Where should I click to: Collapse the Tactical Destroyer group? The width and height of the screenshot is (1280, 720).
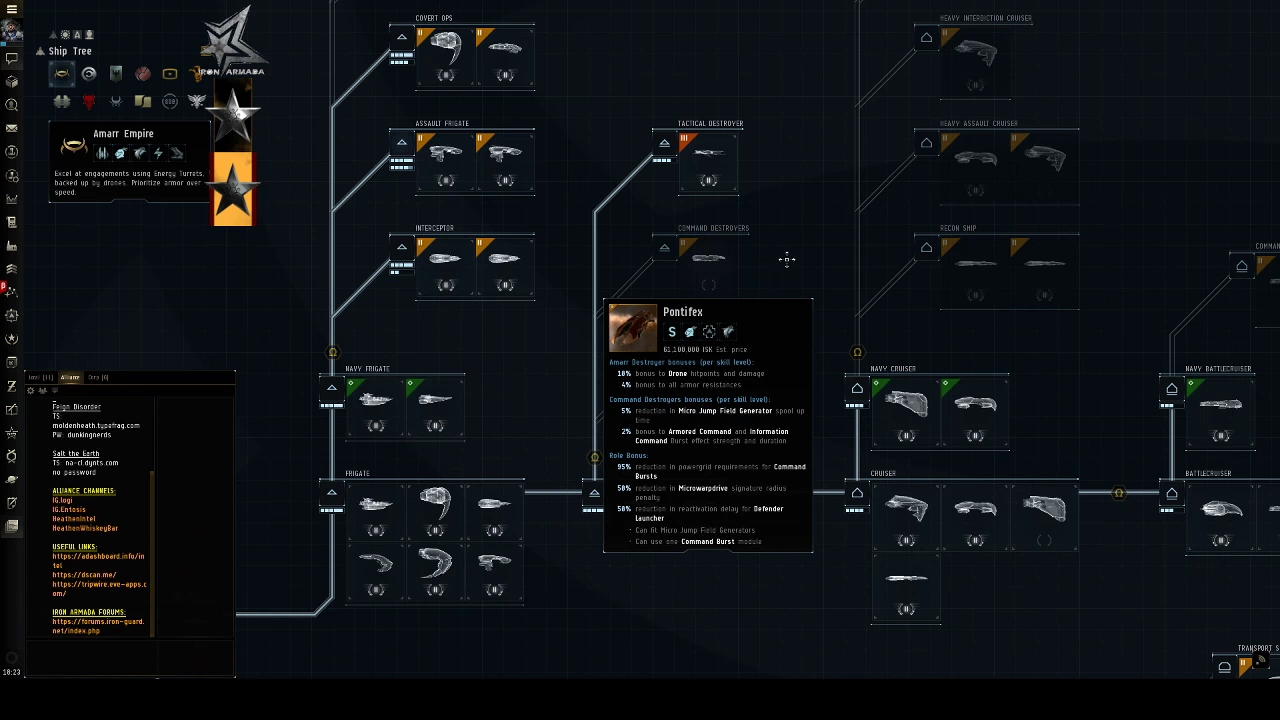coord(664,143)
